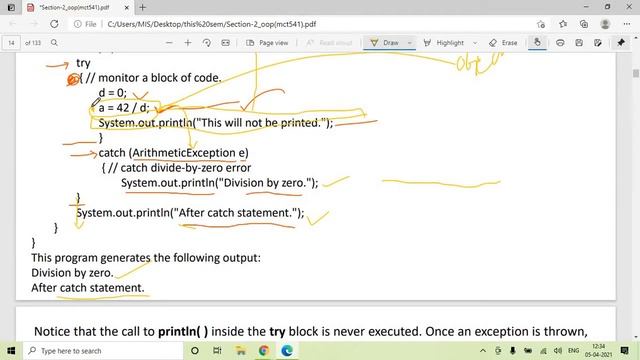Toggle the Draw with touch icon
640x360 pixels.
pos(537,42)
